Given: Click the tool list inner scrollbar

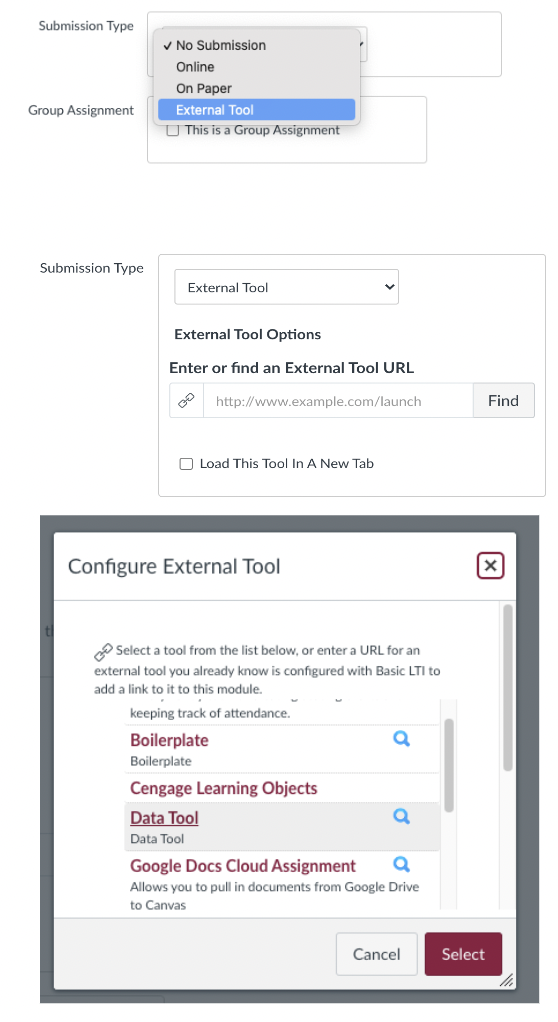Looking at the screenshot, I should click(x=448, y=766).
